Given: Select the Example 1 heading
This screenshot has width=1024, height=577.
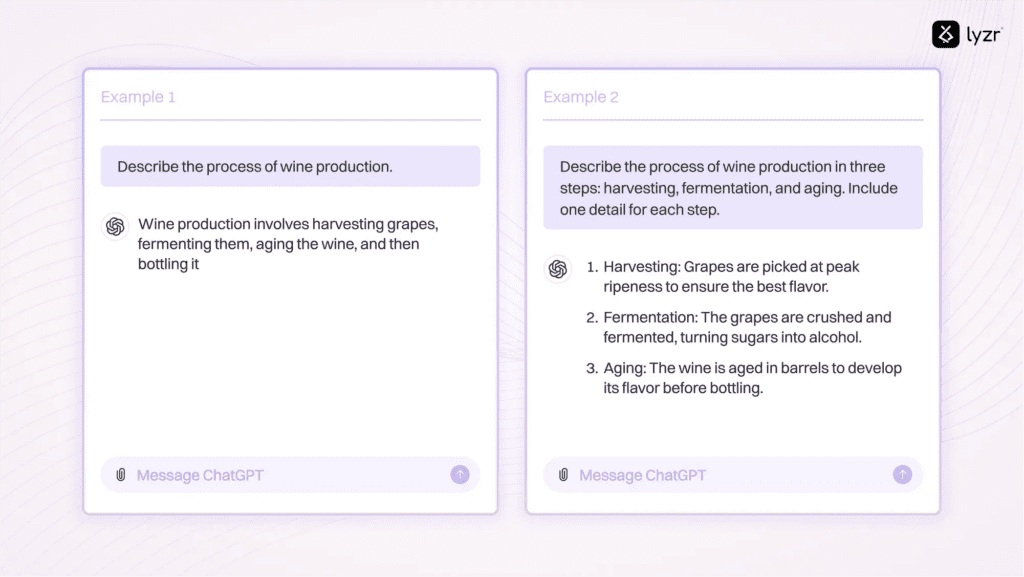Looking at the screenshot, I should pyautogui.click(x=138, y=97).
